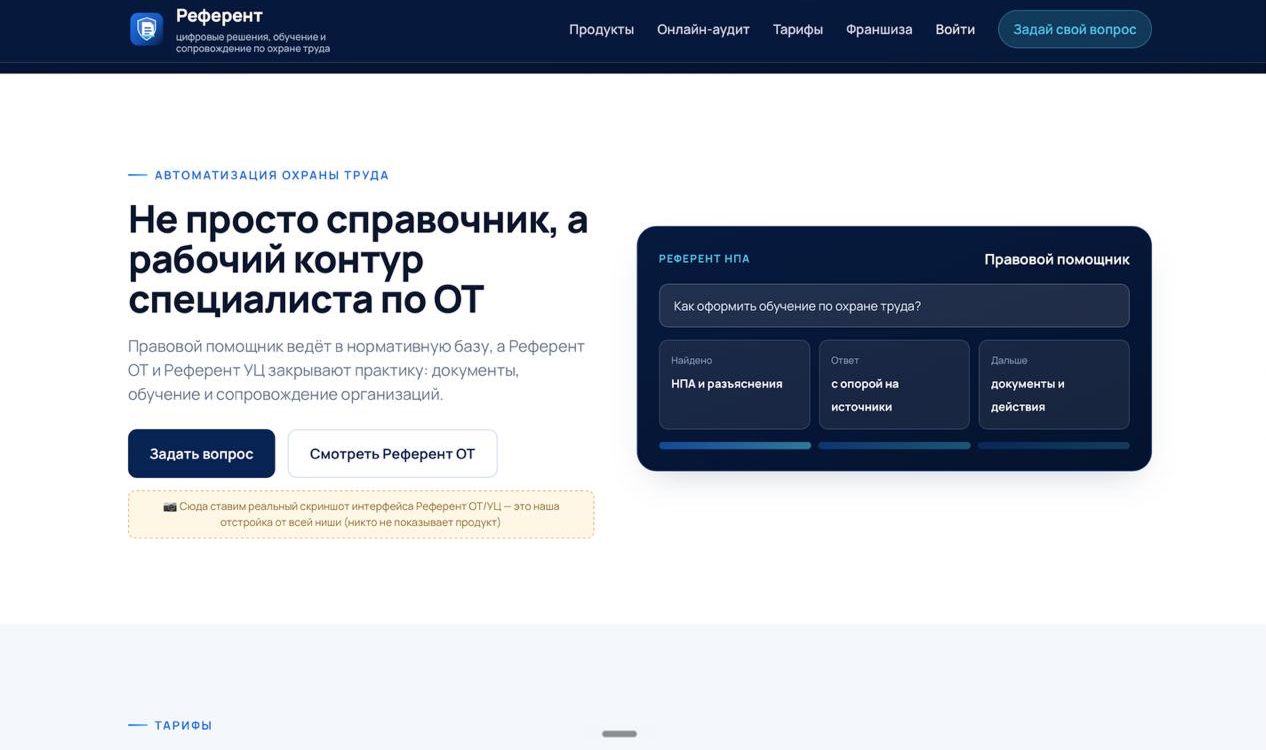Click the "Задать вопрос" dark button
Image resolution: width=1266 pixels, height=750 pixels.
(x=201, y=453)
